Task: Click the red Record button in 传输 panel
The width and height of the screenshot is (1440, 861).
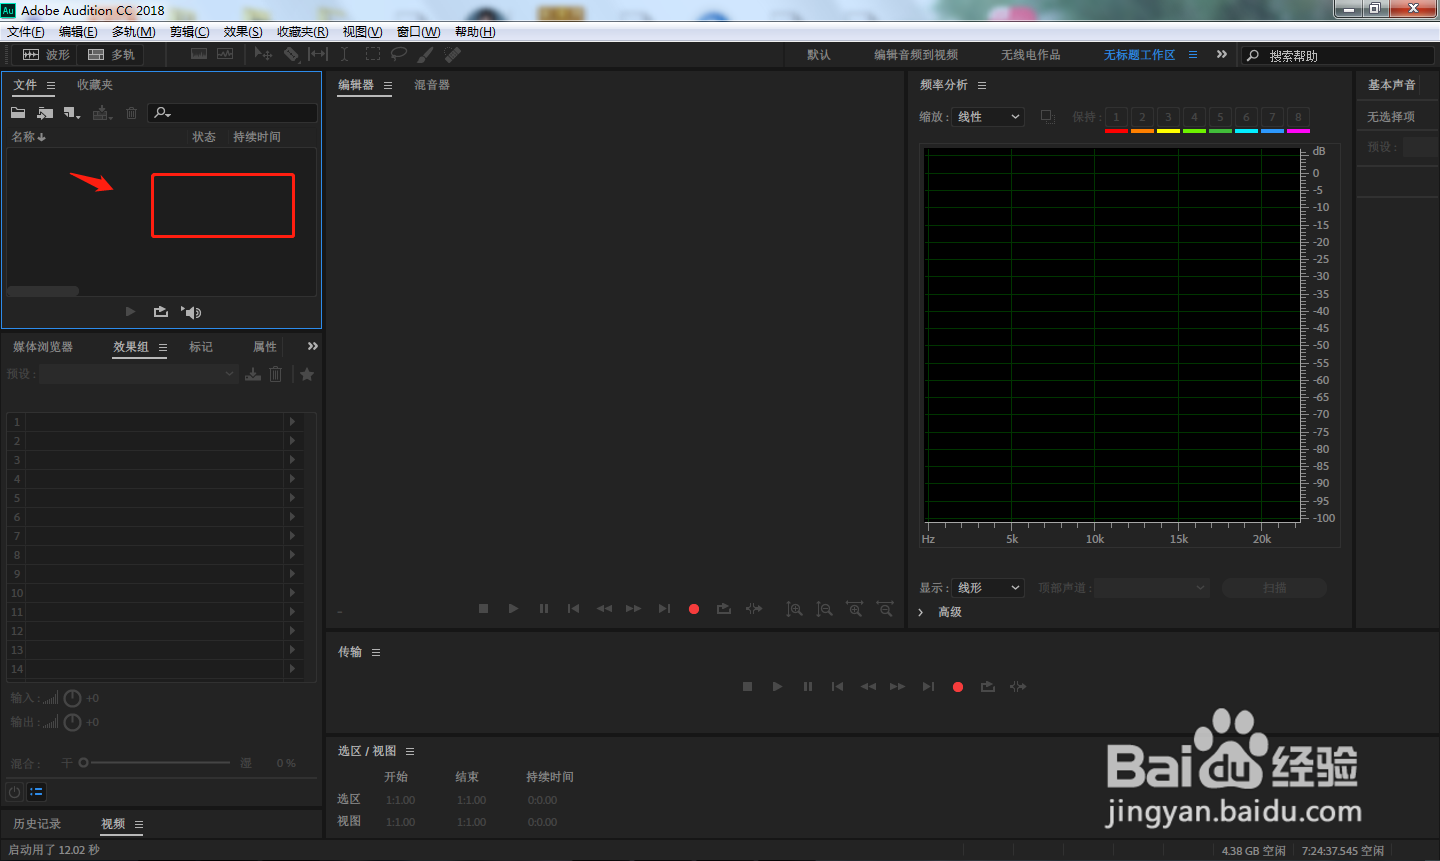Action: coord(958,687)
